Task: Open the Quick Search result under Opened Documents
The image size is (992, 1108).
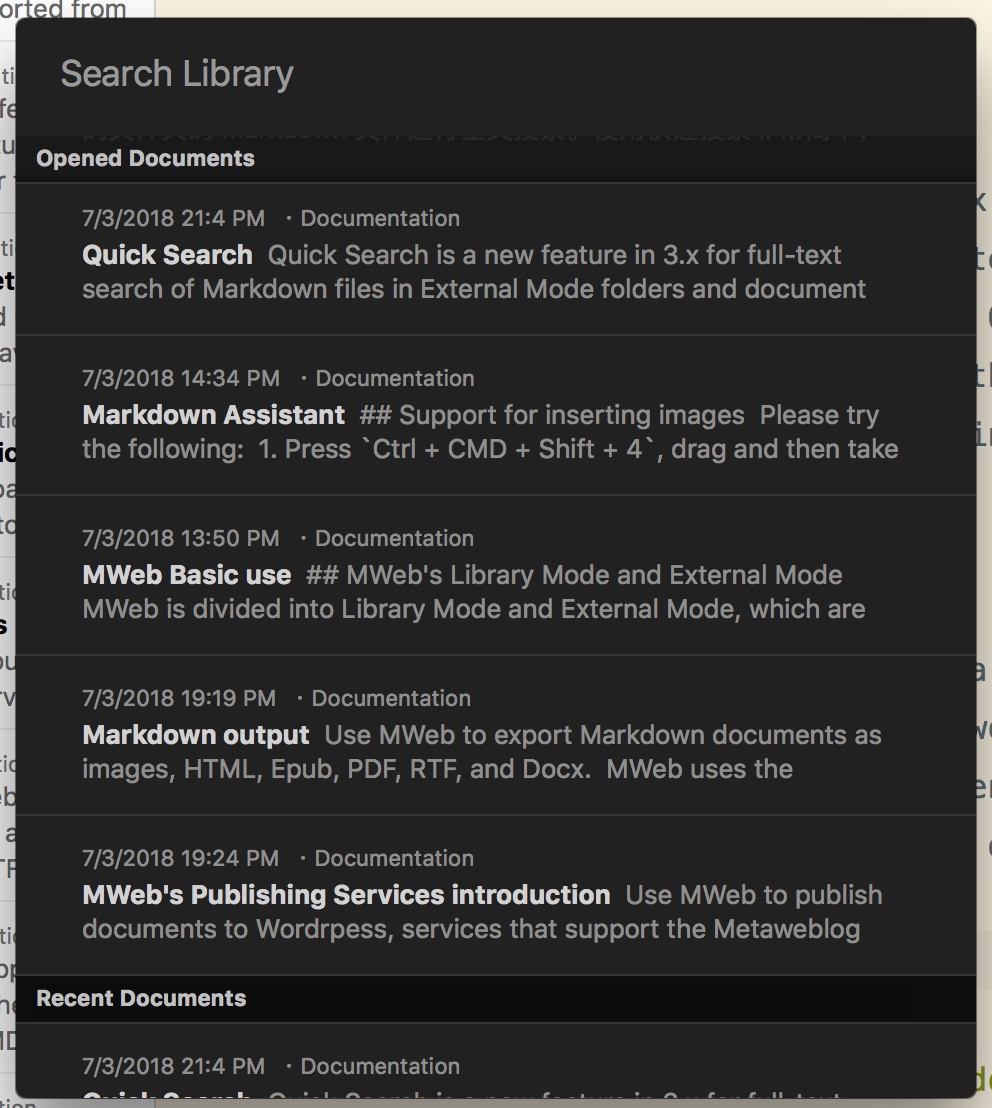Action: pos(496,259)
